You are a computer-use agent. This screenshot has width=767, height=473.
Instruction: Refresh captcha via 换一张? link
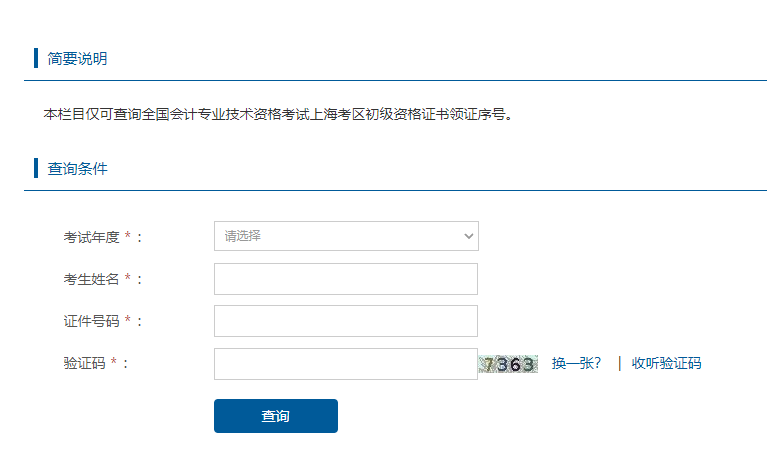[x=576, y=364]
